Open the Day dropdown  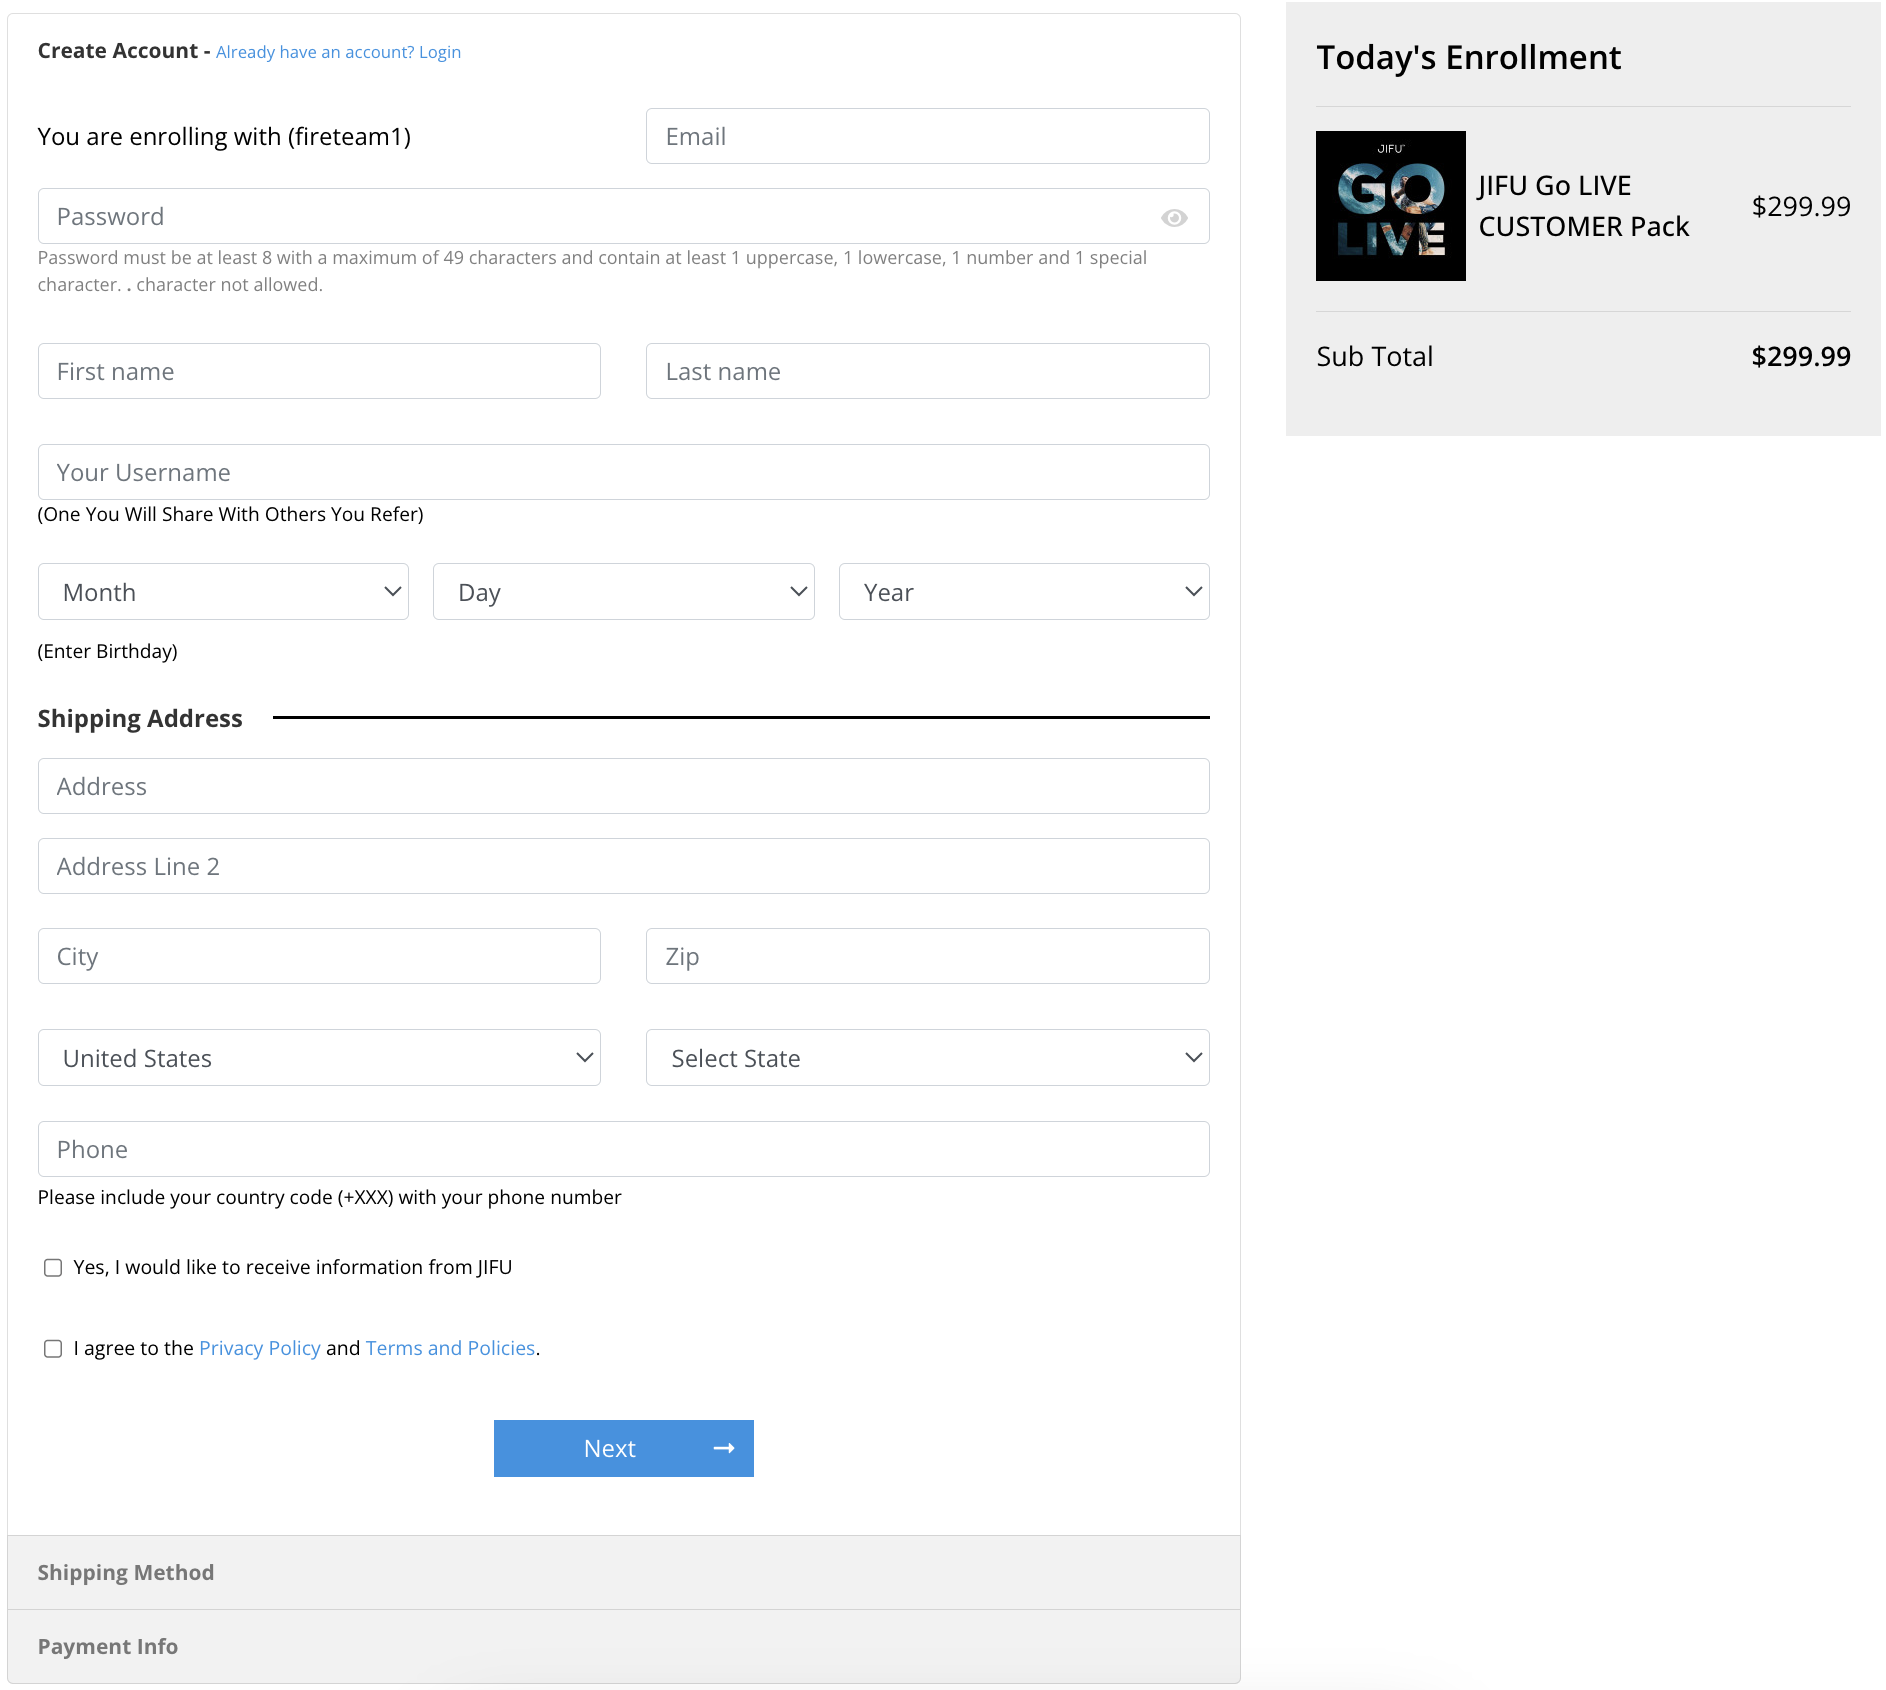(623, 592)
